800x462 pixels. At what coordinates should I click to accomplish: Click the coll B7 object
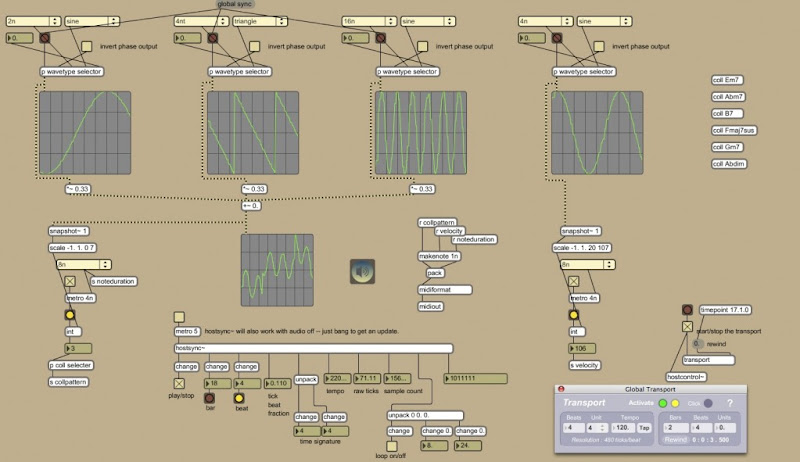point(727,114)
